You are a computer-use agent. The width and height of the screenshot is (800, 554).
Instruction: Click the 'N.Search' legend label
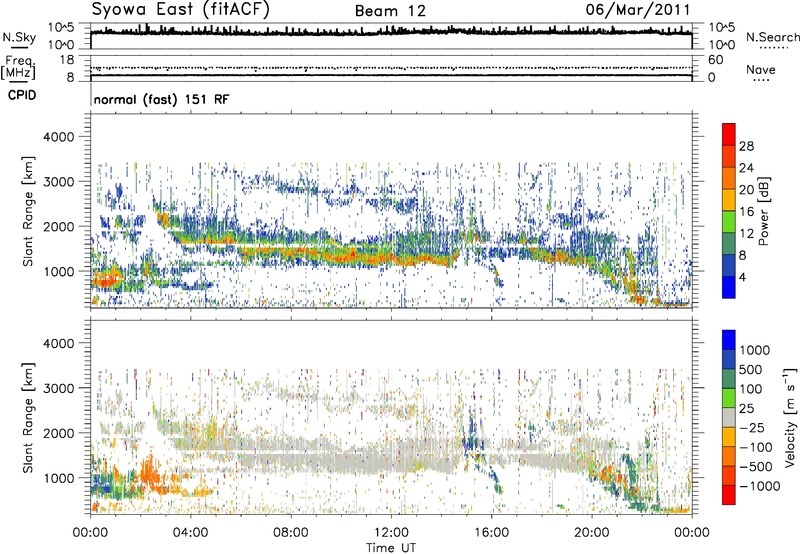(773, 37)
